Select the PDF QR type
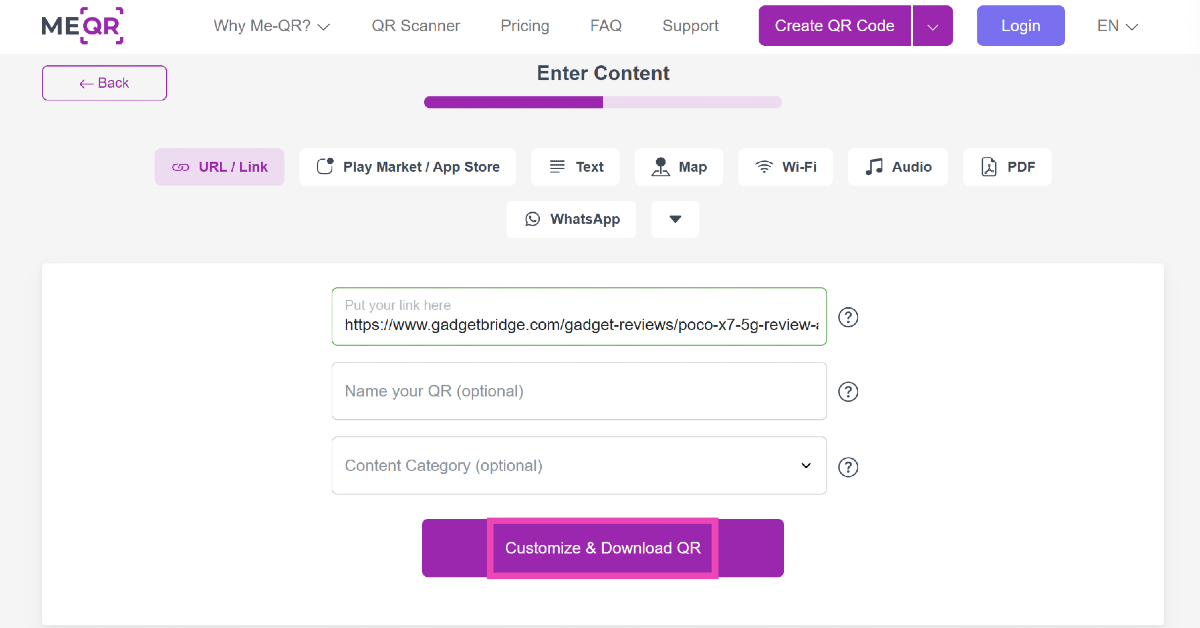The image size is (1200, 628). [x=1007, y=167]
